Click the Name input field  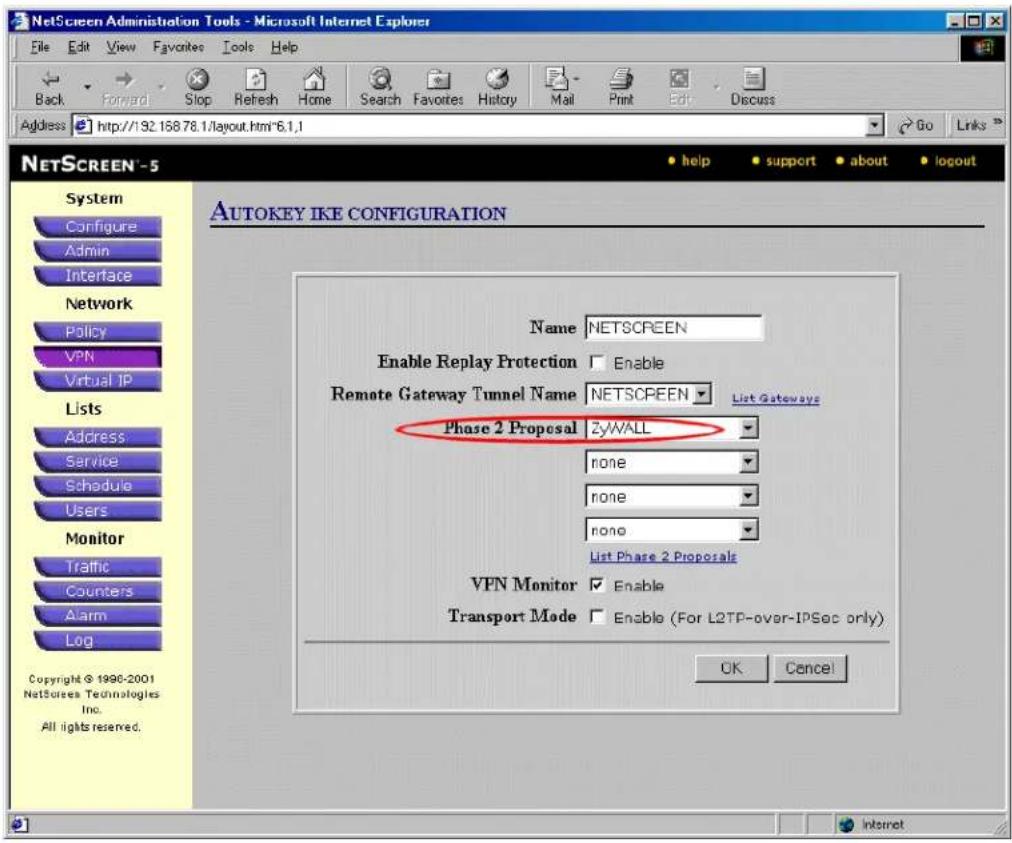point(673,327)
